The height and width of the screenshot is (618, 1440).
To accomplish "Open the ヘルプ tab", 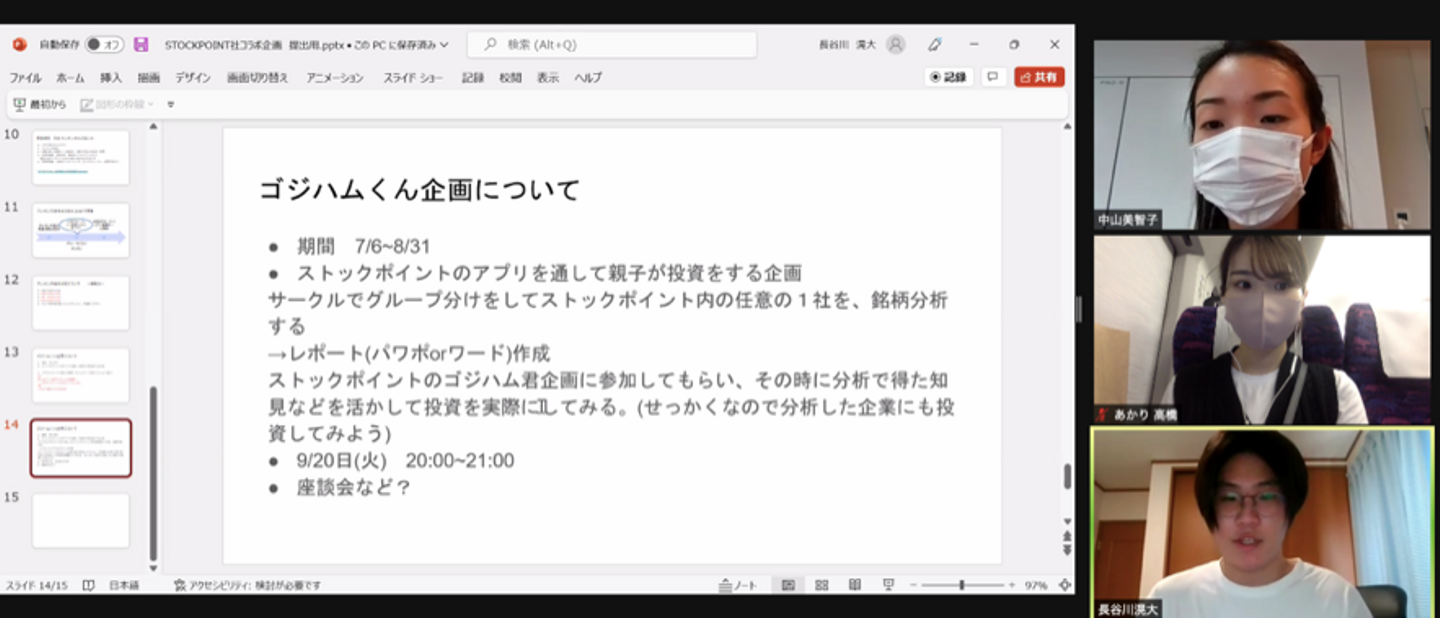I will pyautogui.click(x=588, y=77).
